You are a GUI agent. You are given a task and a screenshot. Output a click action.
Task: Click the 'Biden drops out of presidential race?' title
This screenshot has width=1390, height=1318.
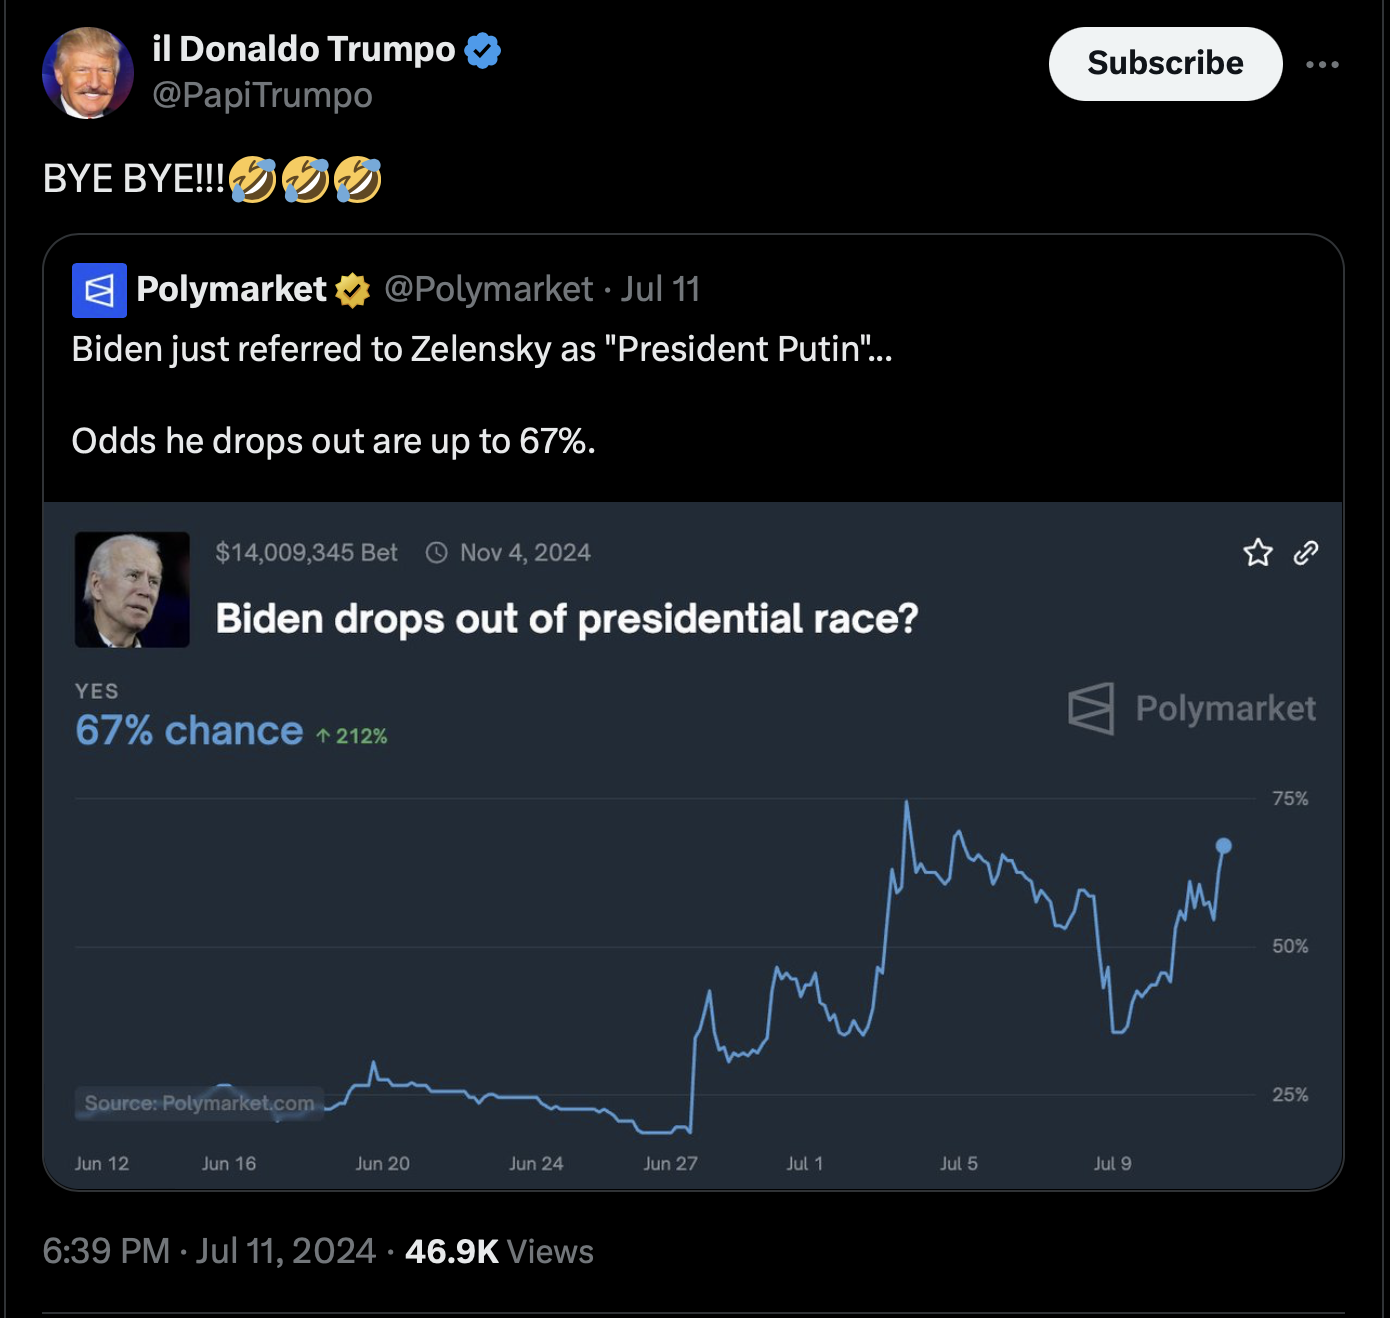pyautogui.click(x=567, y=619)
